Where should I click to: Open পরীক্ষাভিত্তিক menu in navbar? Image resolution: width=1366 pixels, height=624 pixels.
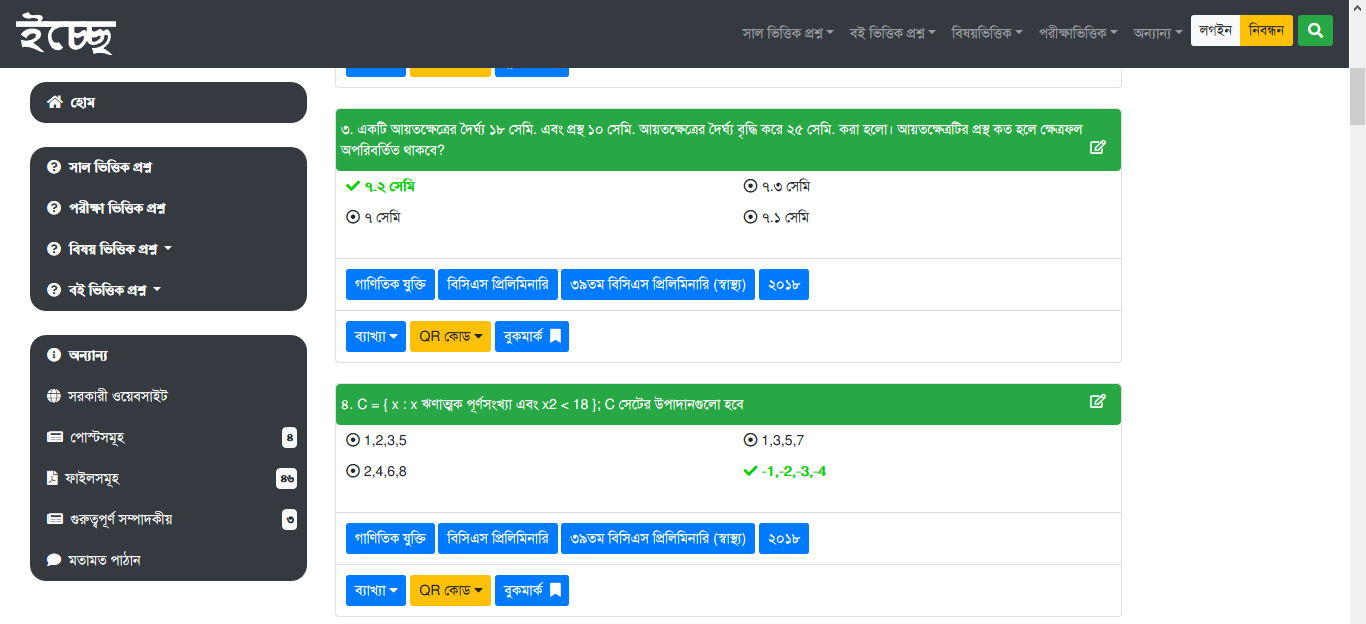coord(1077,33)
